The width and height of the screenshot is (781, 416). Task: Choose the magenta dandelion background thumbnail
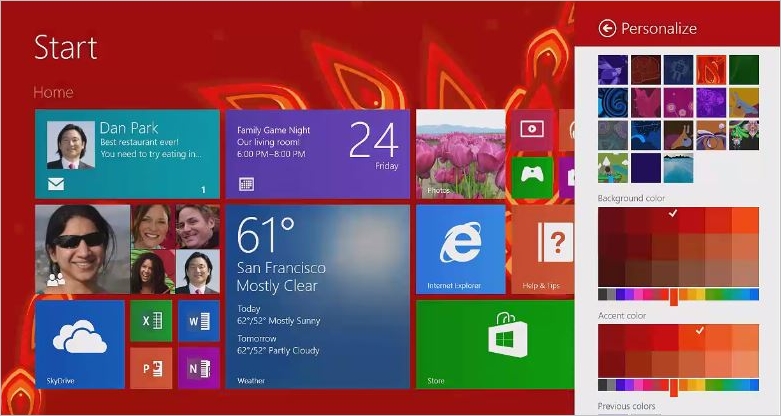(678, 103)
